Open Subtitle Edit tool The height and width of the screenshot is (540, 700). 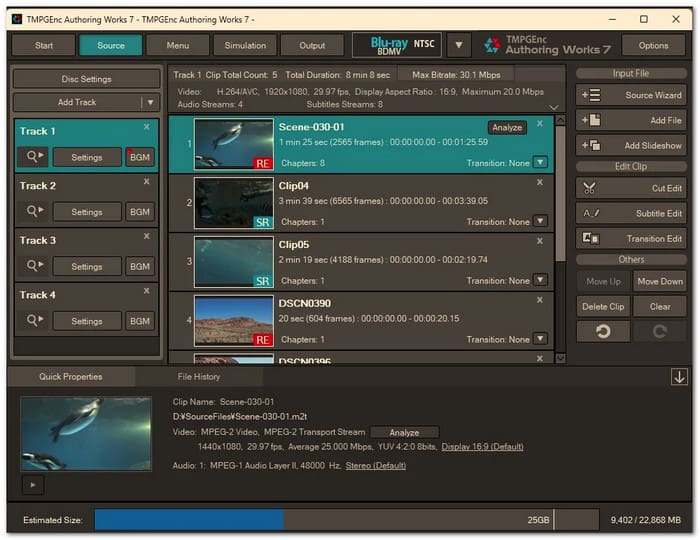coord(631,213)
